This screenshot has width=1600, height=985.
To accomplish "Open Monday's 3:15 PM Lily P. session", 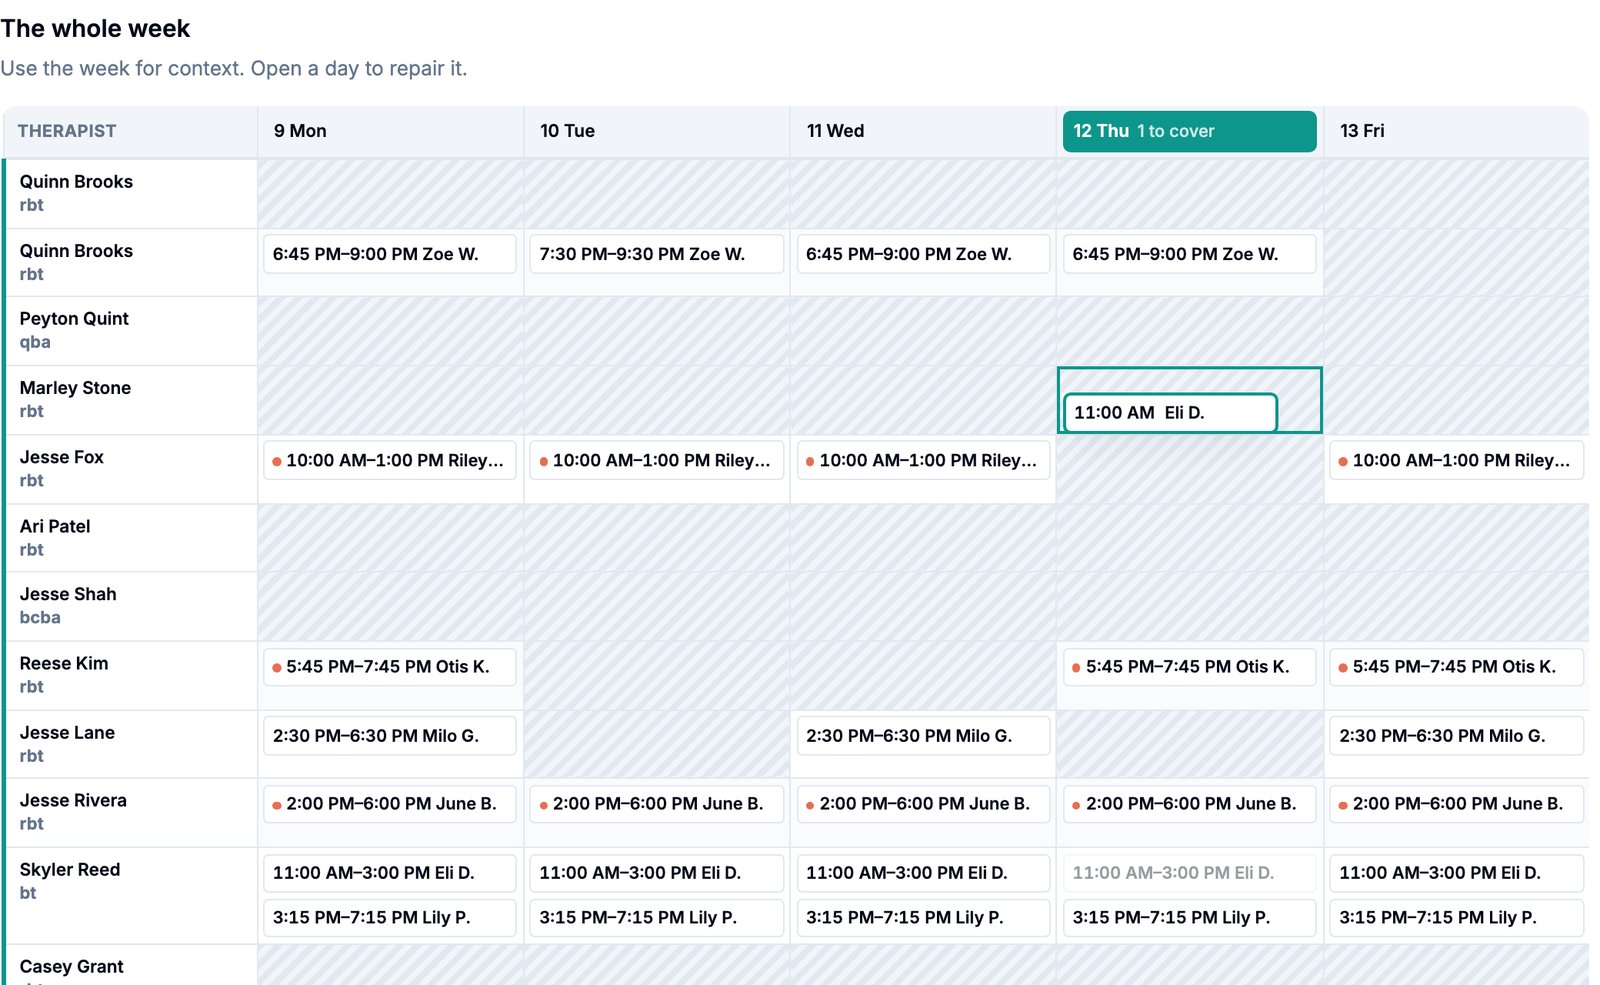I will point(390,918).
